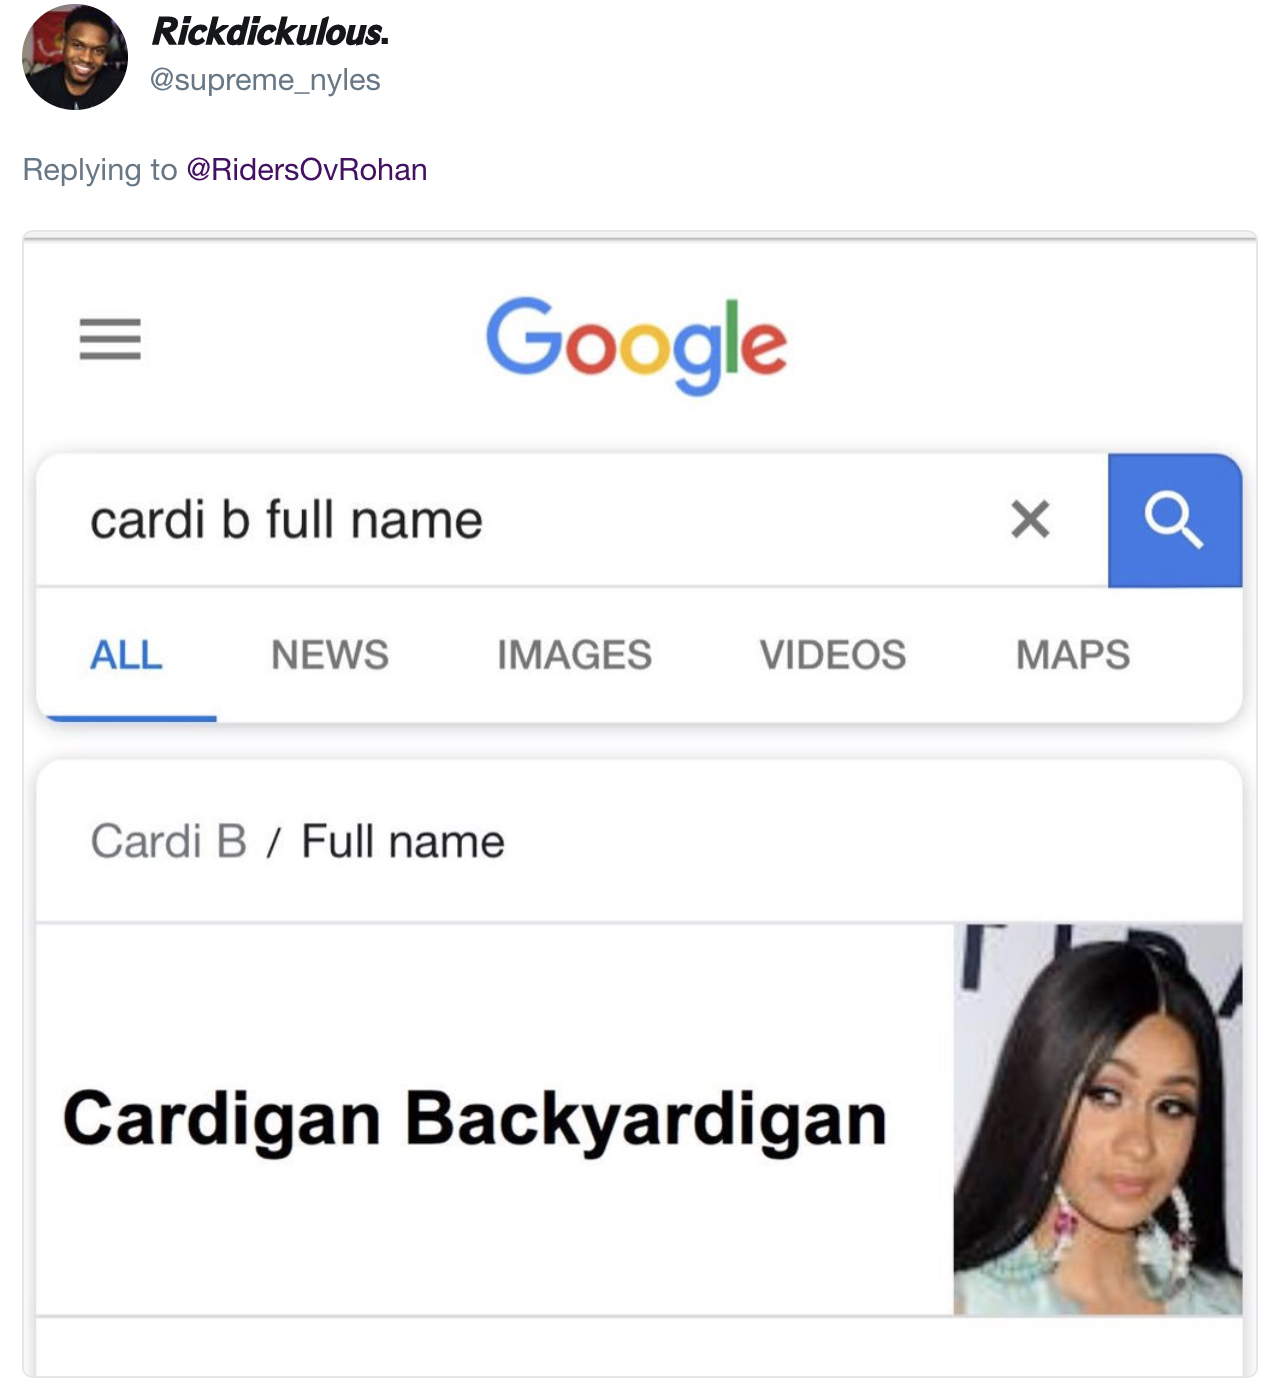Click the Rickdickulous display name
The height and width of the screenshot is (1394, 1280).
click(x=270, y=32)
